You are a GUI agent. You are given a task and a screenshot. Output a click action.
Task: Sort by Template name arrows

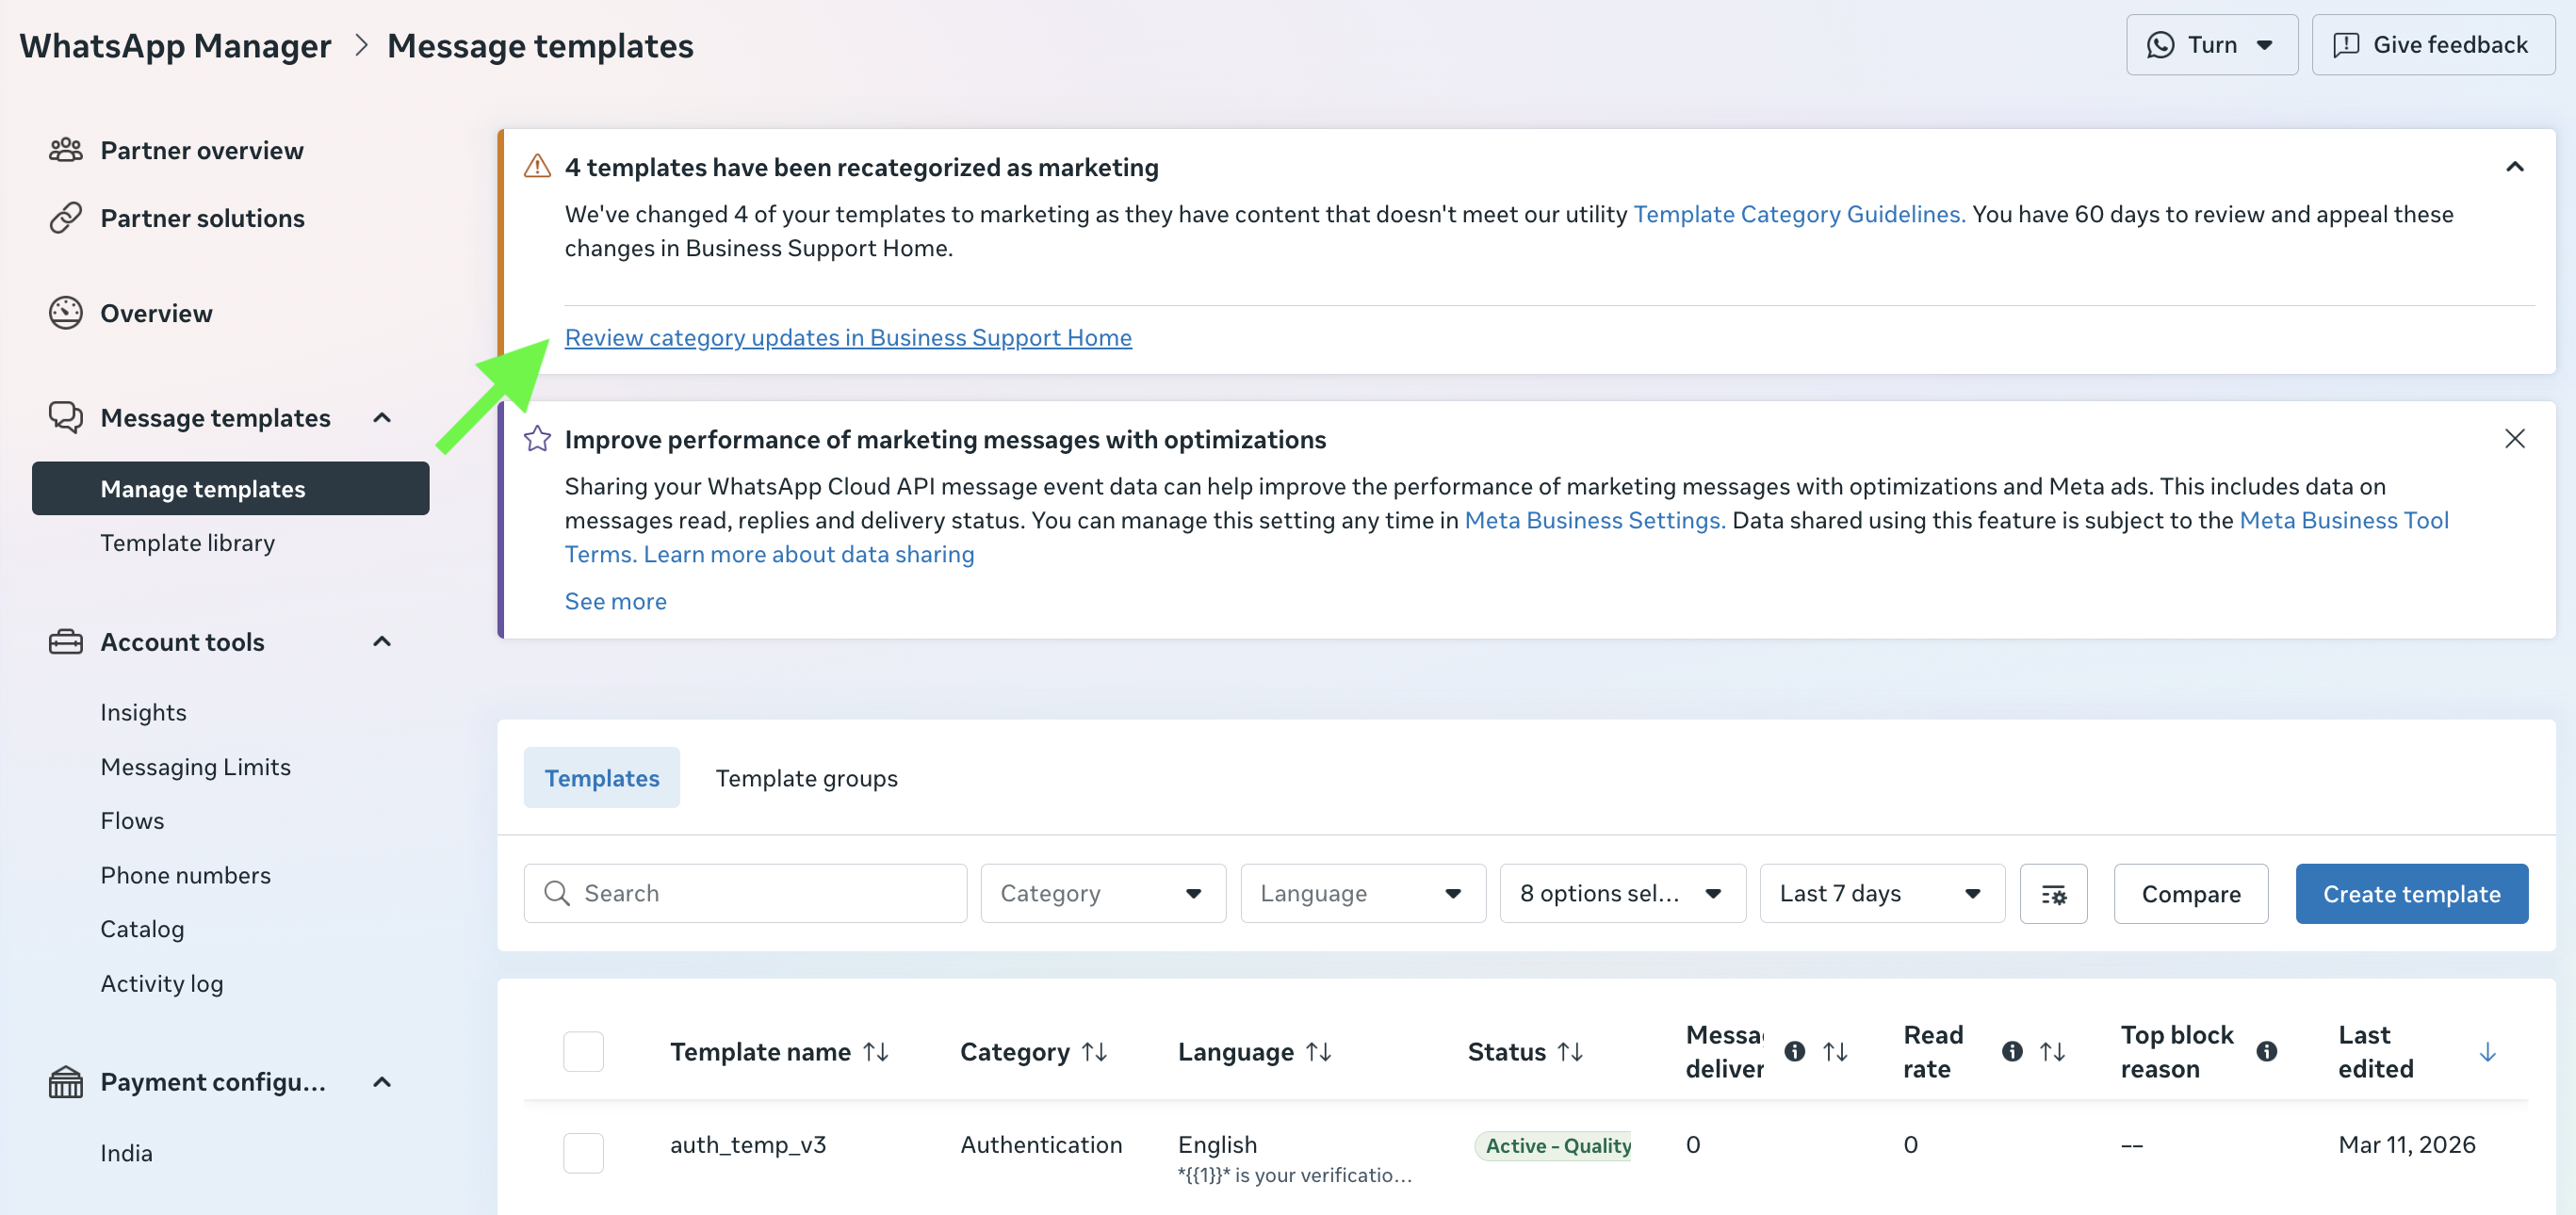point(876,1051)
